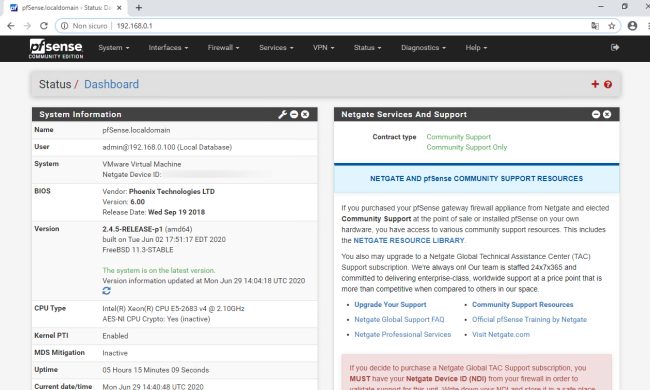Open the Help dropdown menu
This screenshot has height=390, width=650.
[x=476, y=48]
